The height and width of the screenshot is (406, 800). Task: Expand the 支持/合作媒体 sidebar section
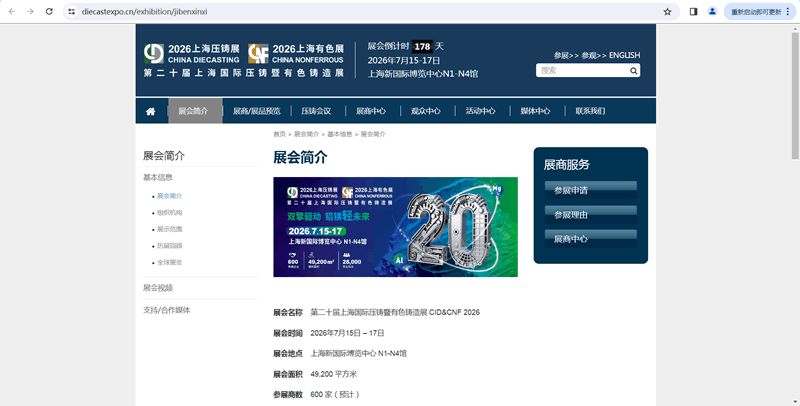tap(166, 310)
